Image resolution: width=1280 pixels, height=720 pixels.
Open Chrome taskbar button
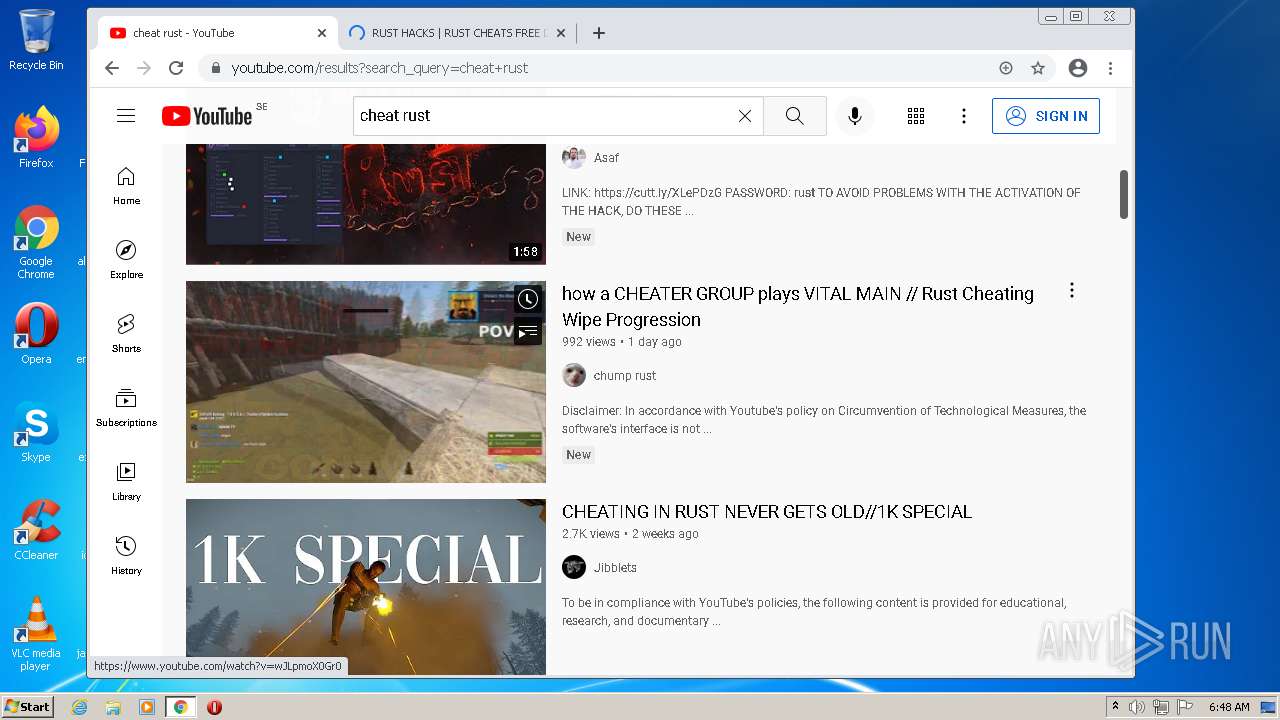click(x=180, y=707)
